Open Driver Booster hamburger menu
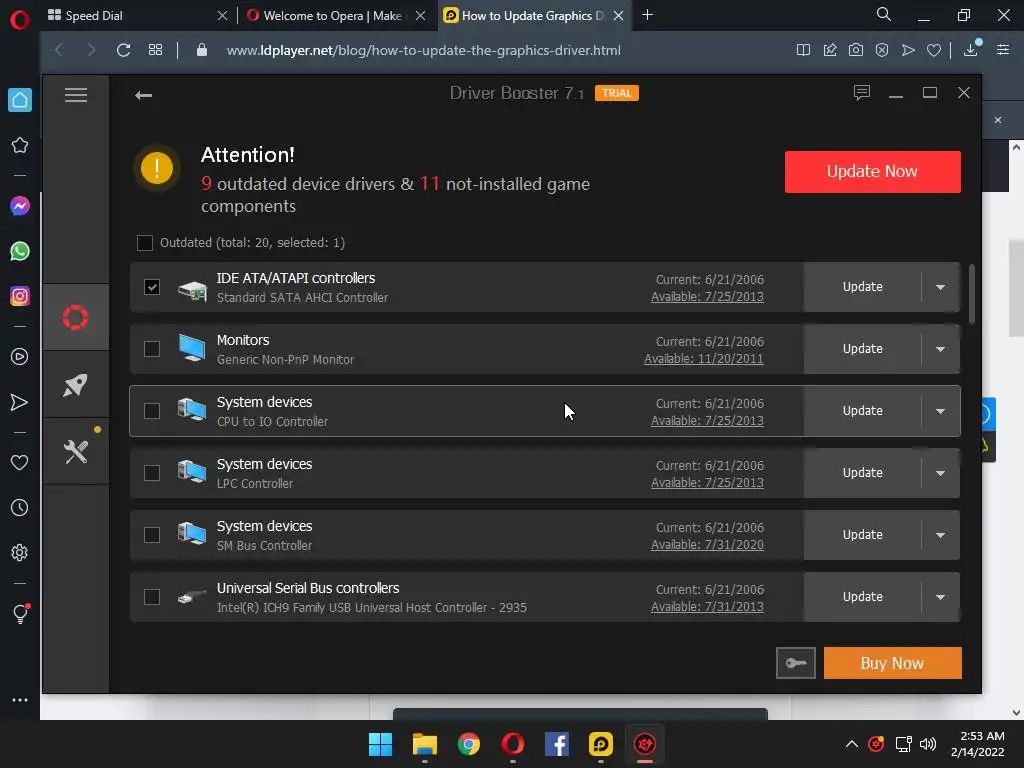The height and width of the screenshot is (768, 1024). click(76, 95)
